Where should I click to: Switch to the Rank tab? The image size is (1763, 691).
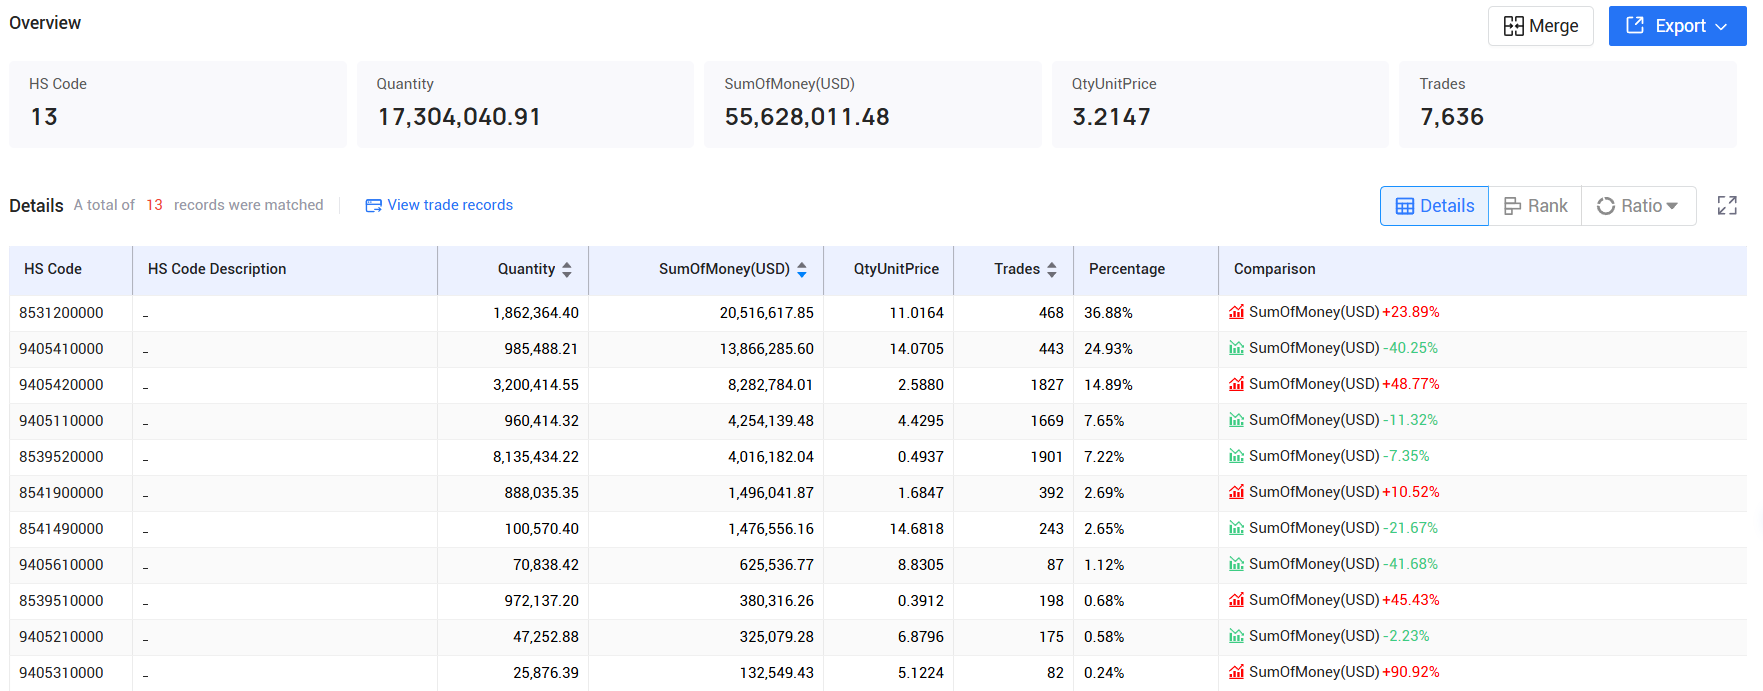(x=1535, y=206)
